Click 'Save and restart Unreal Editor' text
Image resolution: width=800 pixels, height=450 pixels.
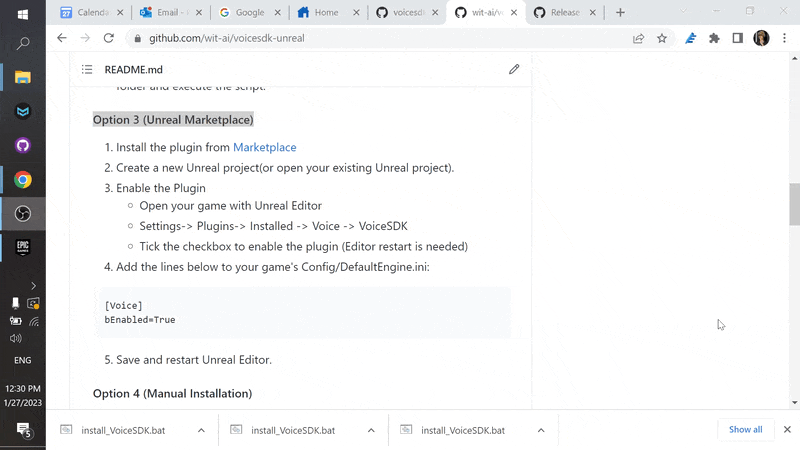click(194, 360)
